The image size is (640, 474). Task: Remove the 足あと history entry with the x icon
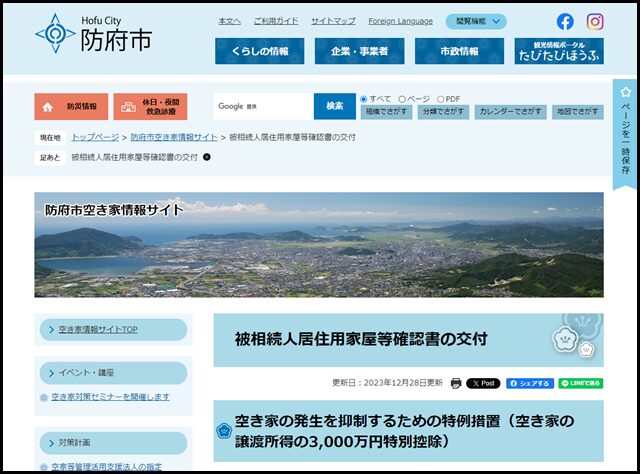pyautogui.click(x=207, y=157)
